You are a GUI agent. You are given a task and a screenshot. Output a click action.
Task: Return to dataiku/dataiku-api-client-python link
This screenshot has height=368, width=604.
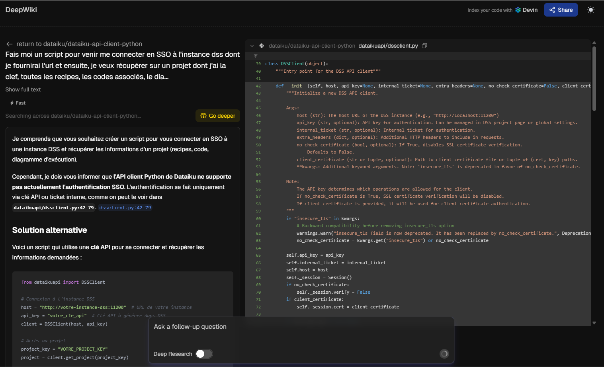click(79, 44)
